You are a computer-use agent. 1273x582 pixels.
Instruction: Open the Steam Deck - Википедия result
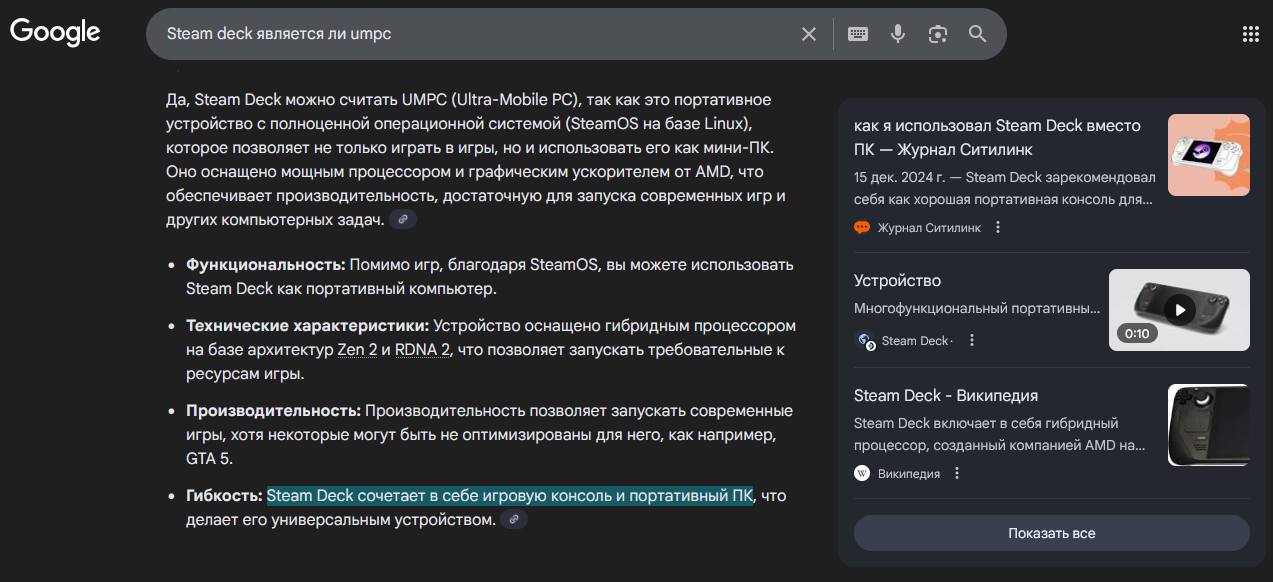click(946, 396)
